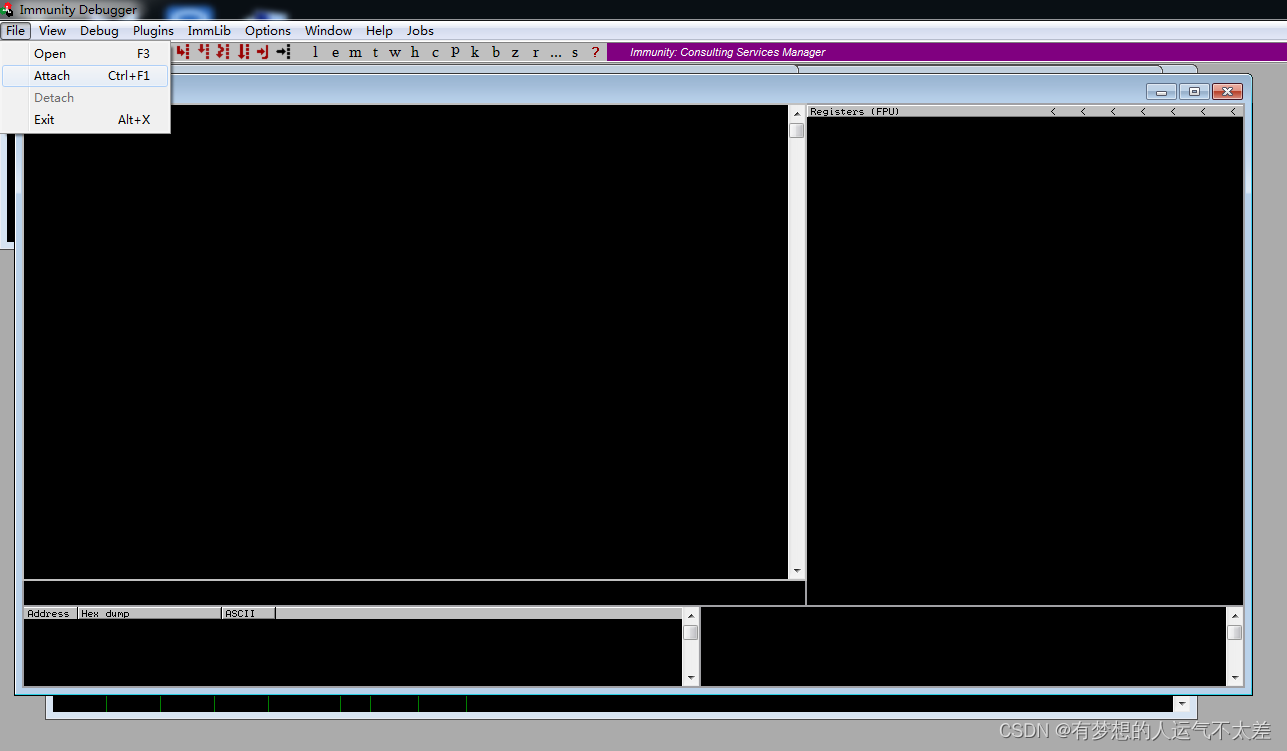This screenshot has width=1287, height=751.
Task: Choose Open from File menu
Action: pyautogui.click(x=85, y=54)
